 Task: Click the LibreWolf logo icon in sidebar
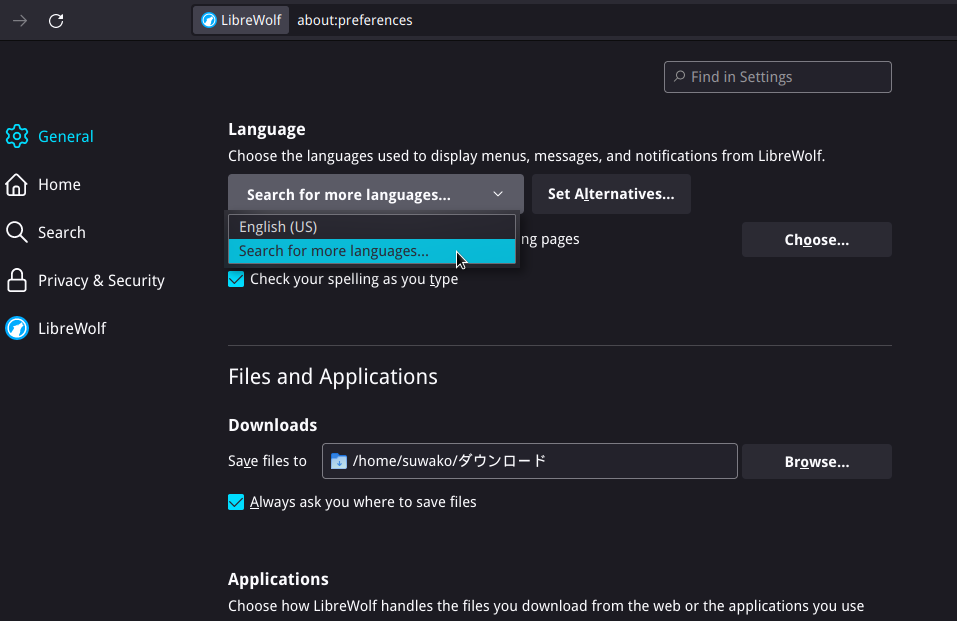click(x=17, y=328)
